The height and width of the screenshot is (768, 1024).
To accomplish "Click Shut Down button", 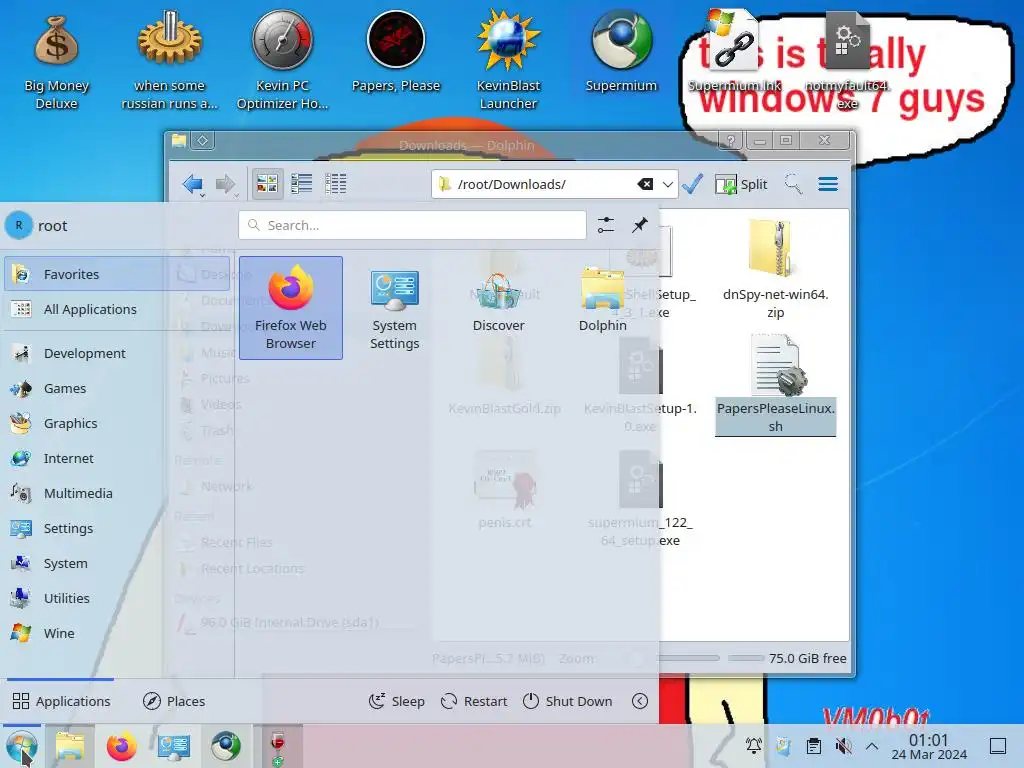I will [568, 701].
